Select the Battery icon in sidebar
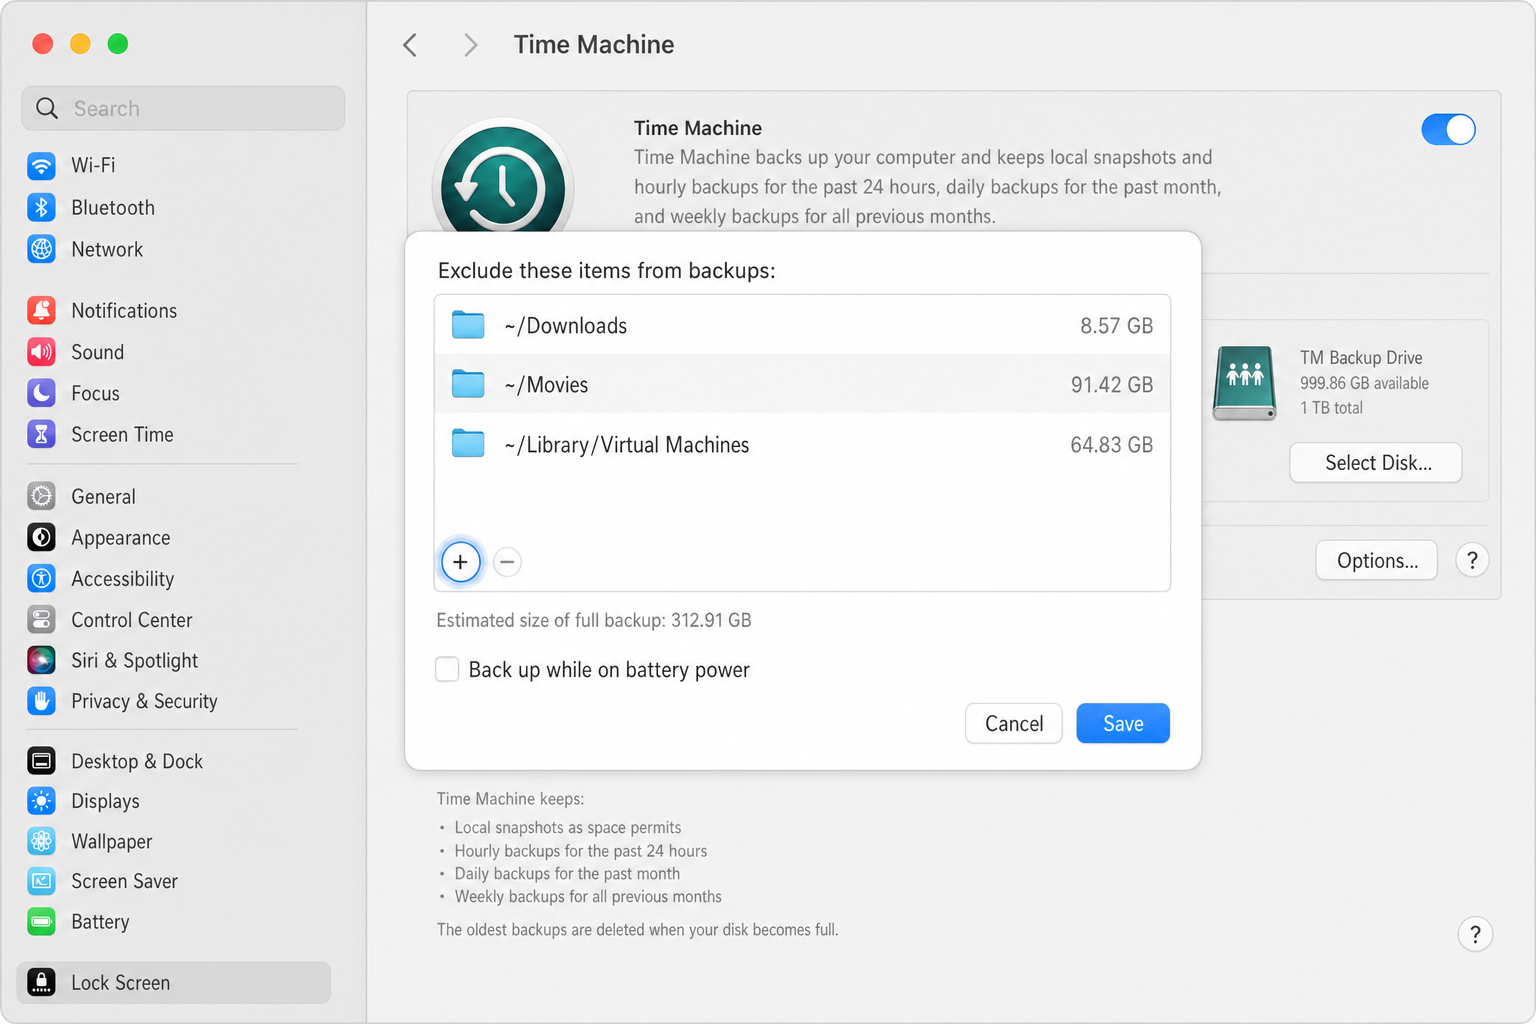The image size is (1536, 1024). pos(41,921)
